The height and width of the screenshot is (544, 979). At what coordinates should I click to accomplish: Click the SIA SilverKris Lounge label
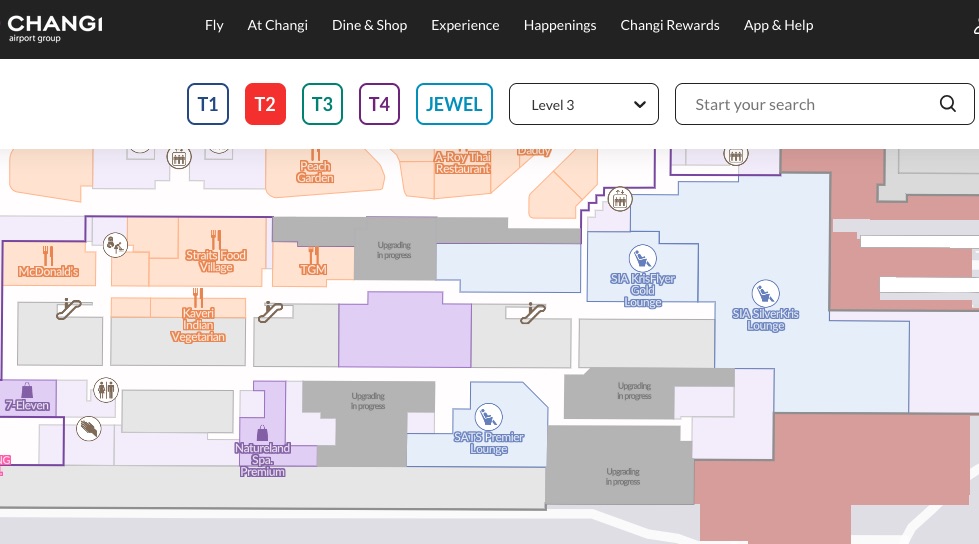[x=765, y=320]
